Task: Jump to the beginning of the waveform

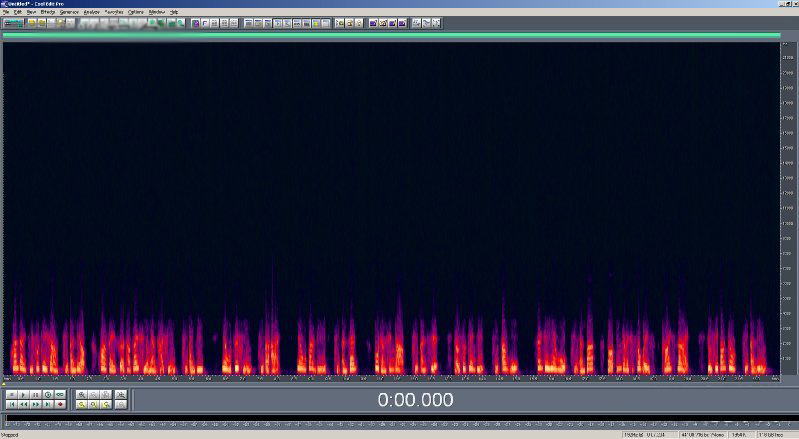Action: tap(11, 405)
